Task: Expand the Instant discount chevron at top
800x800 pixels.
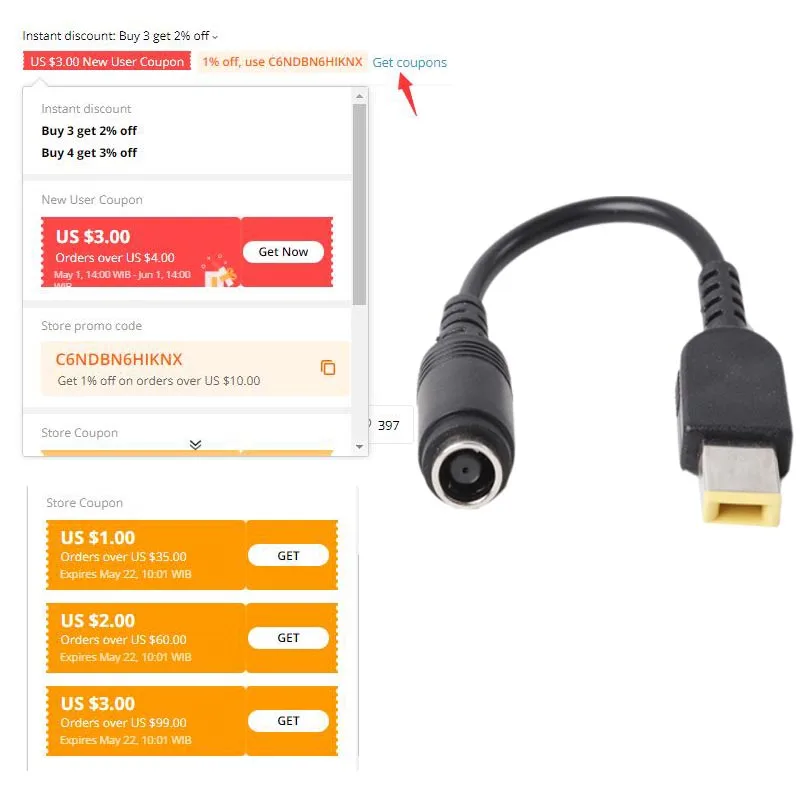Action: (x=215, y=37)
